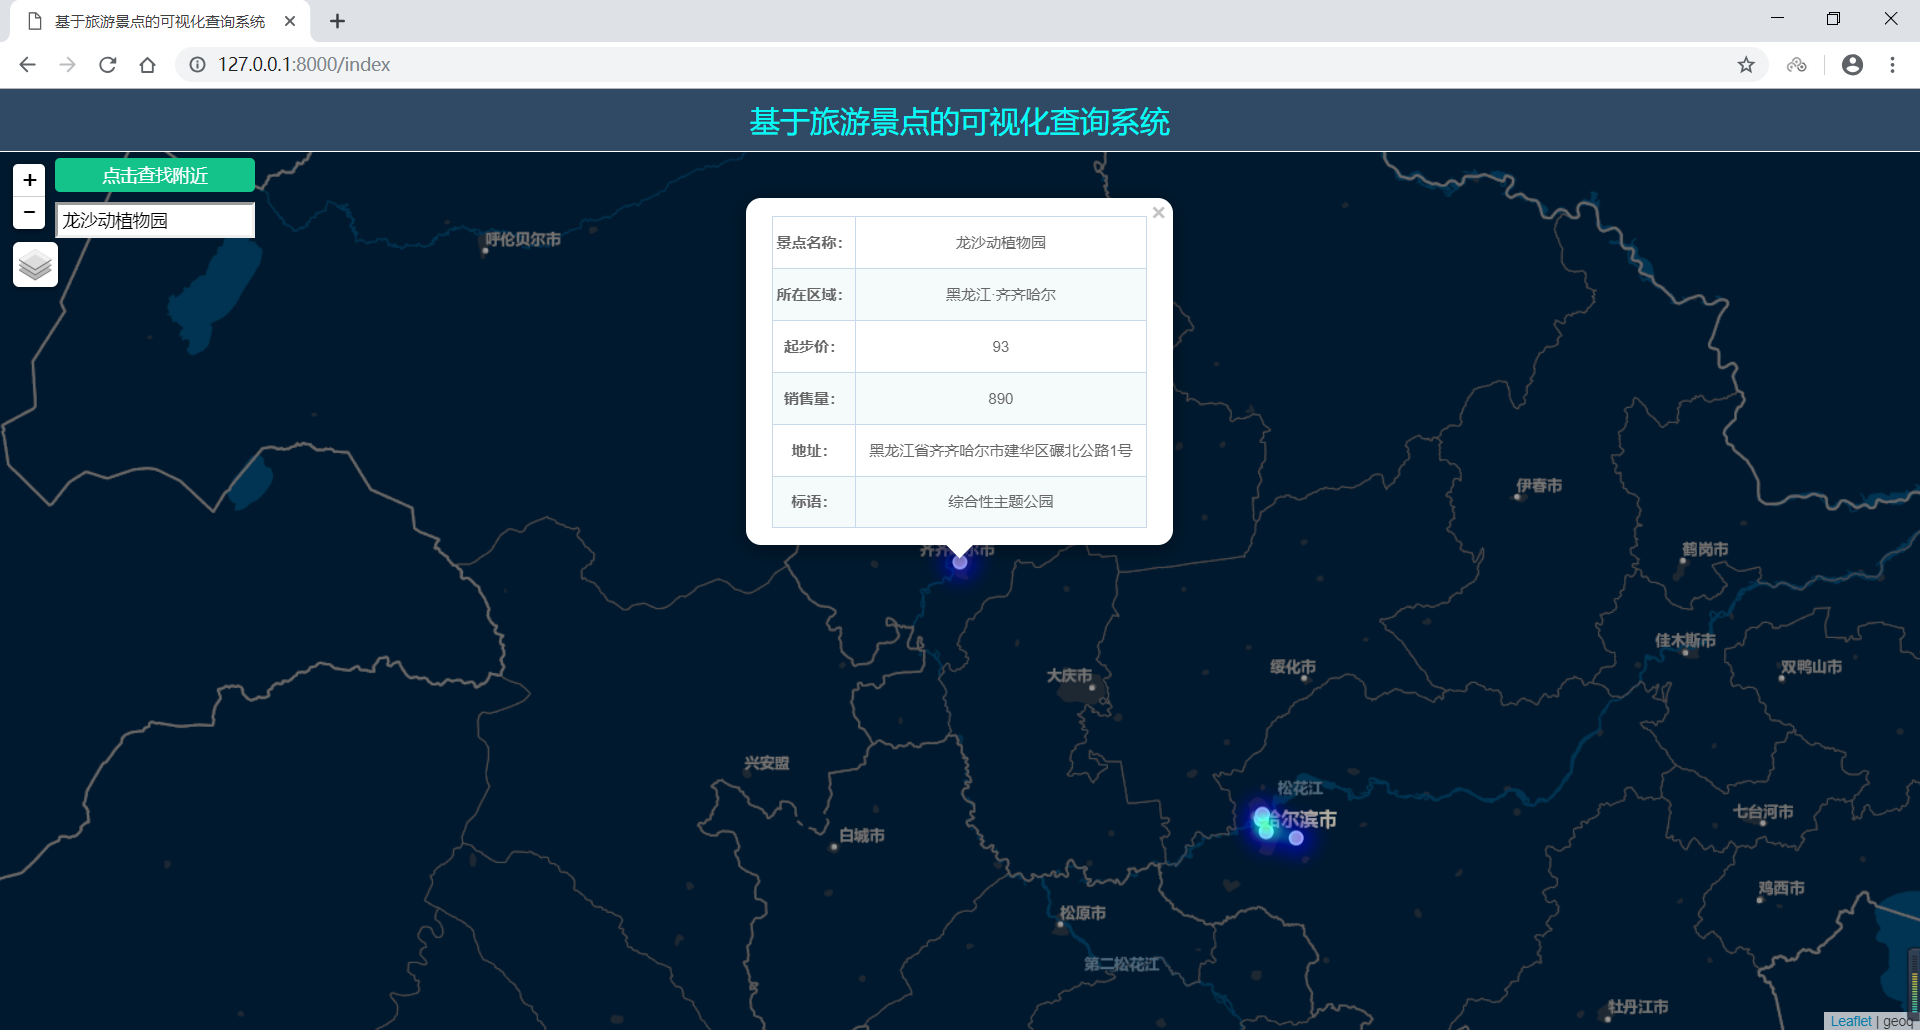Click the 起步价 label in popup
The image size is (1920, 1030).
pyautogui.click(x=809, y=346)
